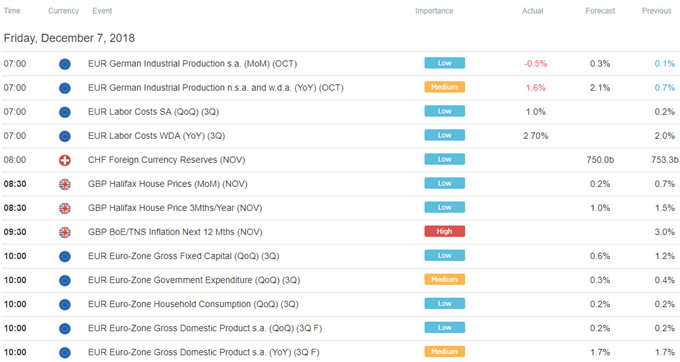
Task: Open EUR Euro-Zone Household Consumption event
Action: (x=193, y=304)
